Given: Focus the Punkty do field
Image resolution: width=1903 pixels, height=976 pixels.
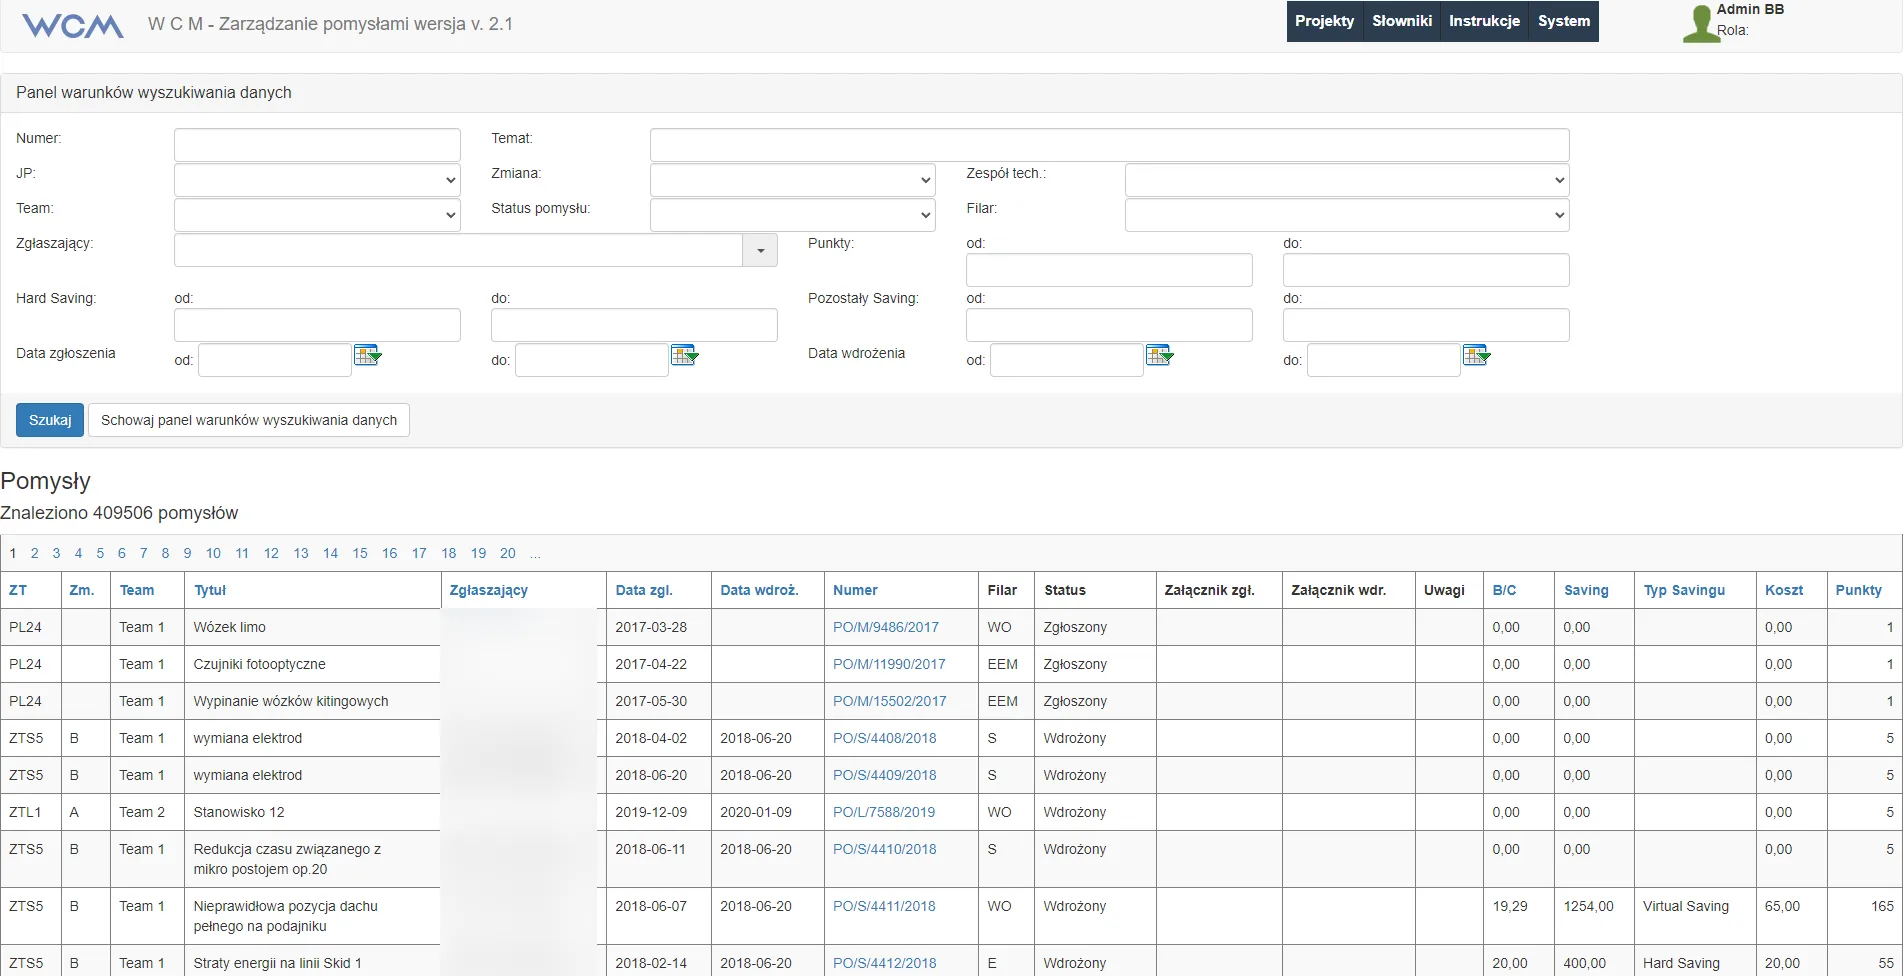Looking at the screenshot, I should [x=1426, y=270].
